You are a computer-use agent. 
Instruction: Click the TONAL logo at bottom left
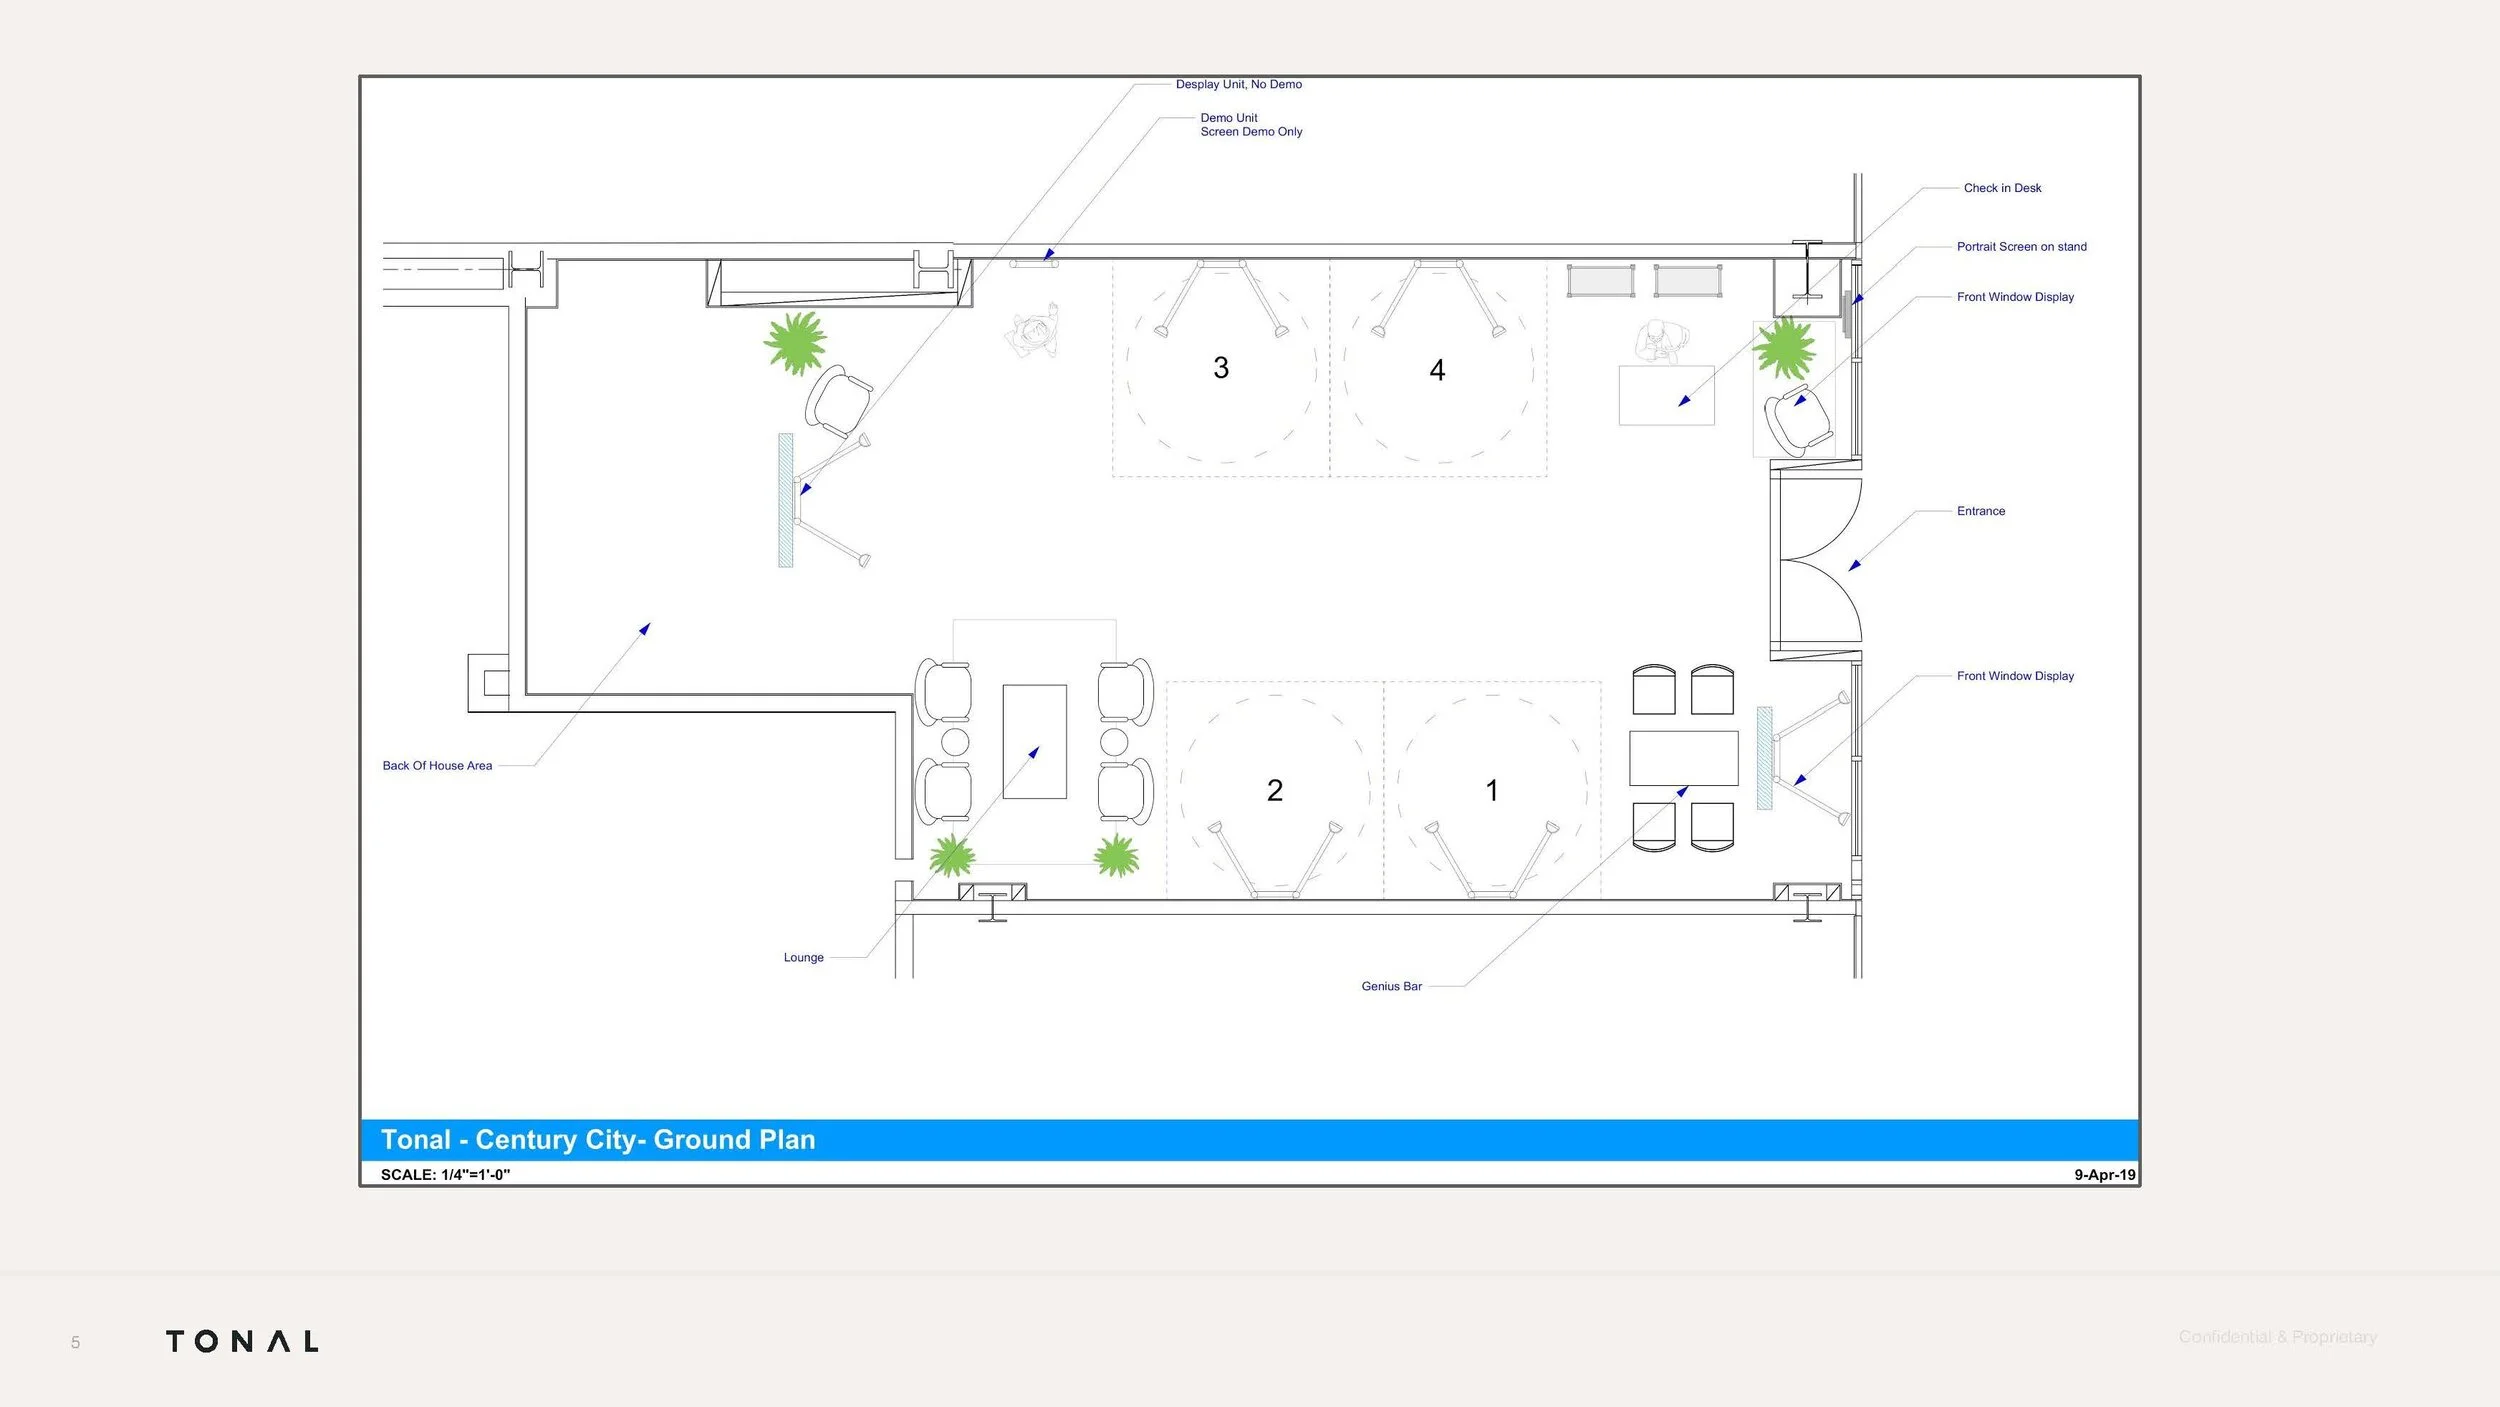tap(242, 1341)
